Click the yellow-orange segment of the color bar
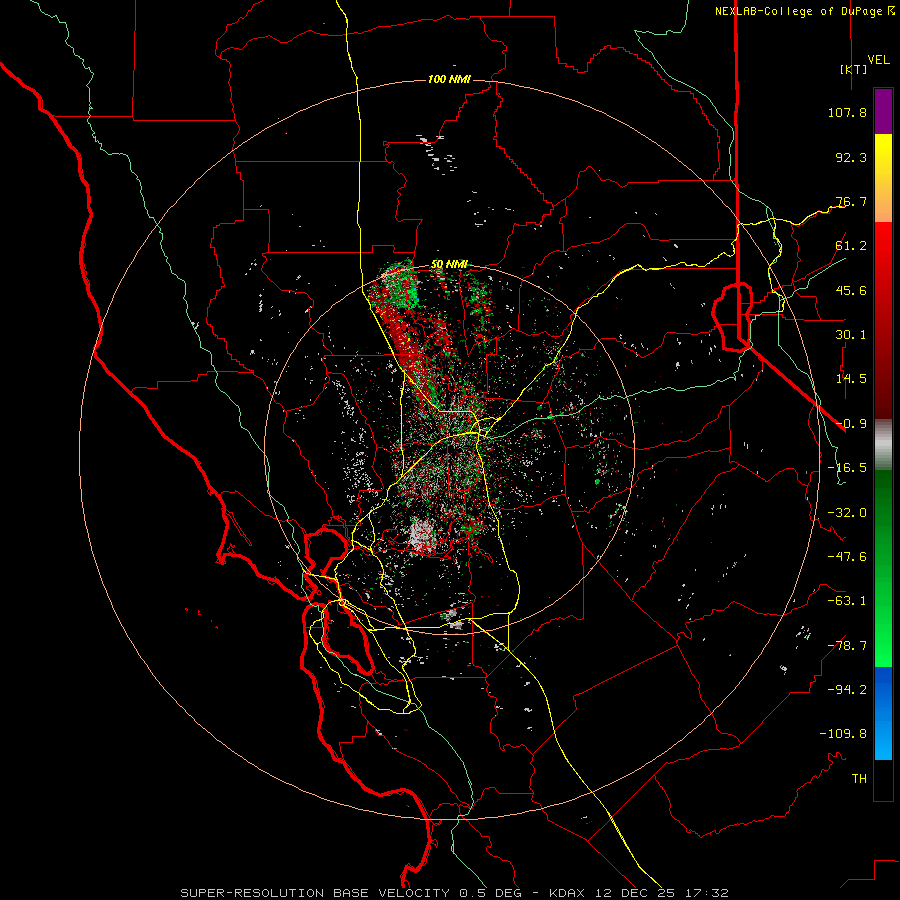The width and height of the screenshot is (900, 900). [883, 178]
